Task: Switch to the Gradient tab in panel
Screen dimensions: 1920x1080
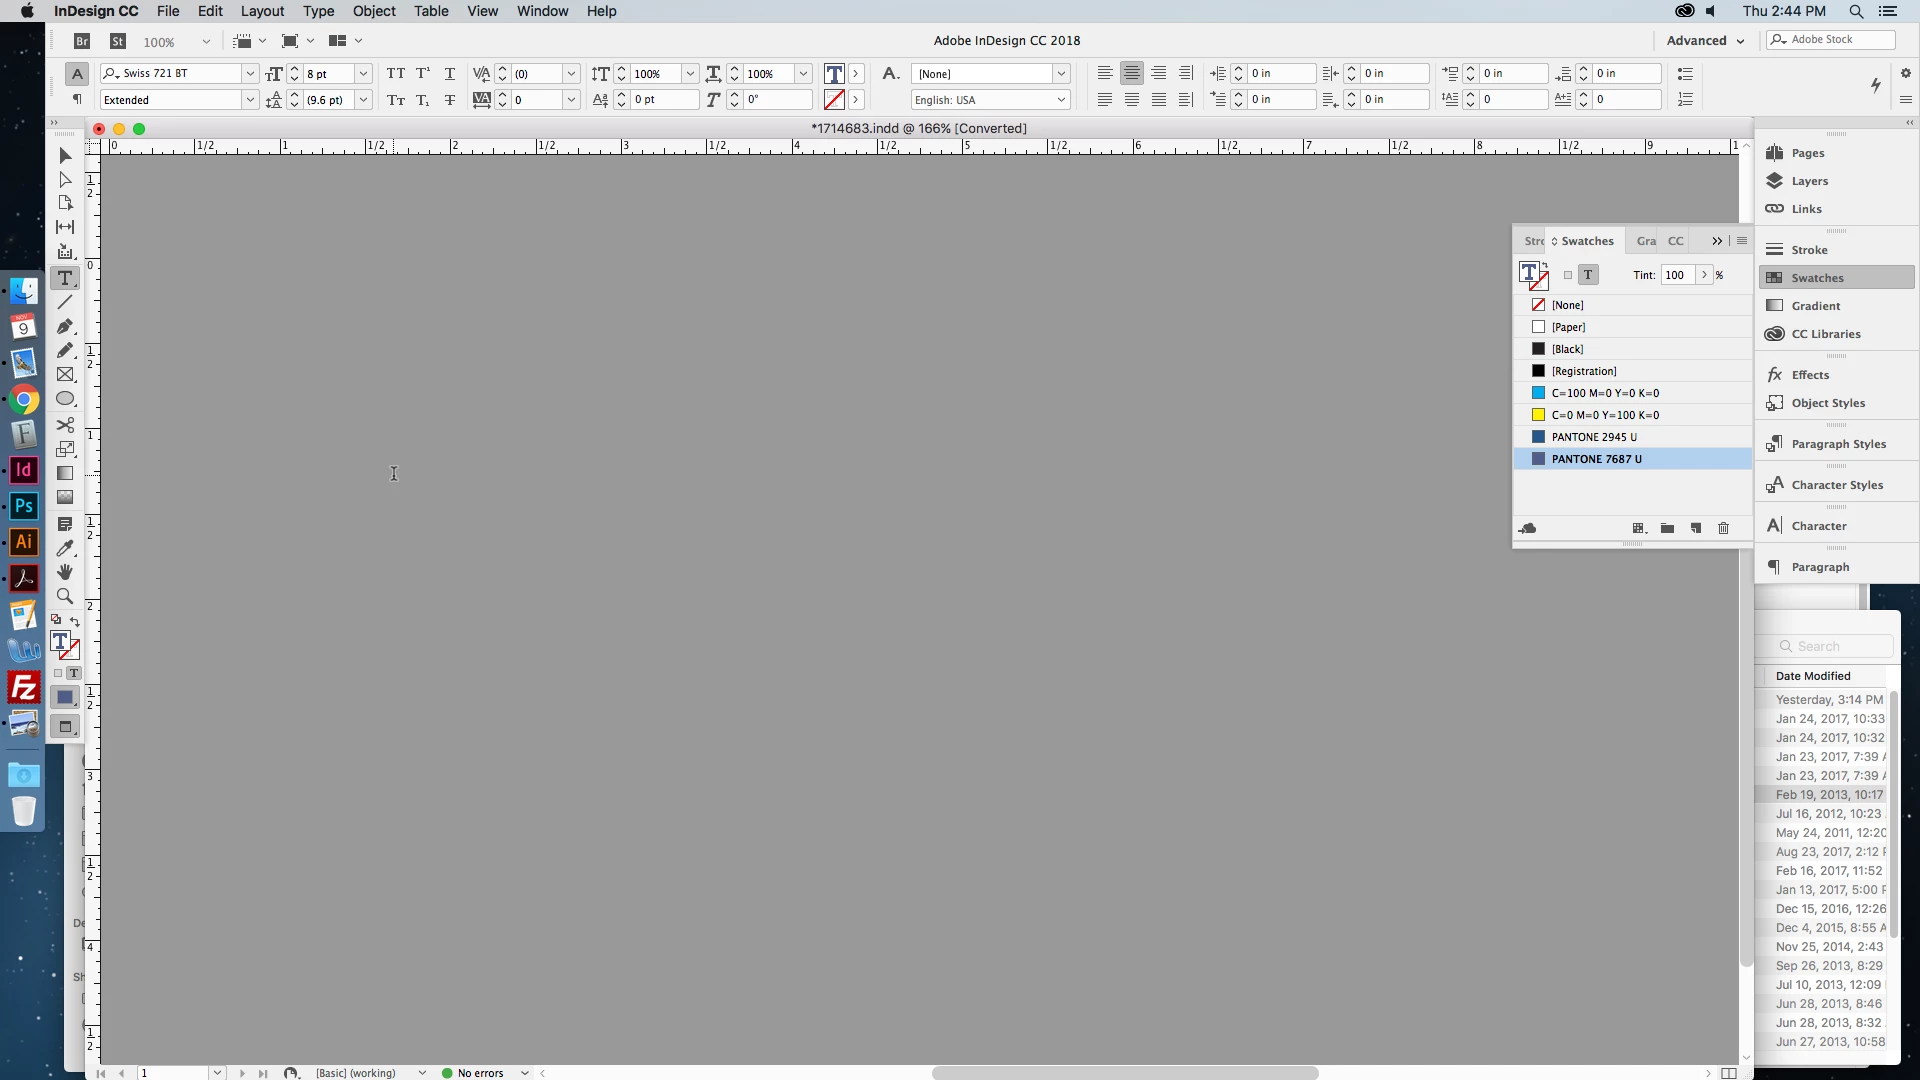Action: coord(1645,241)
